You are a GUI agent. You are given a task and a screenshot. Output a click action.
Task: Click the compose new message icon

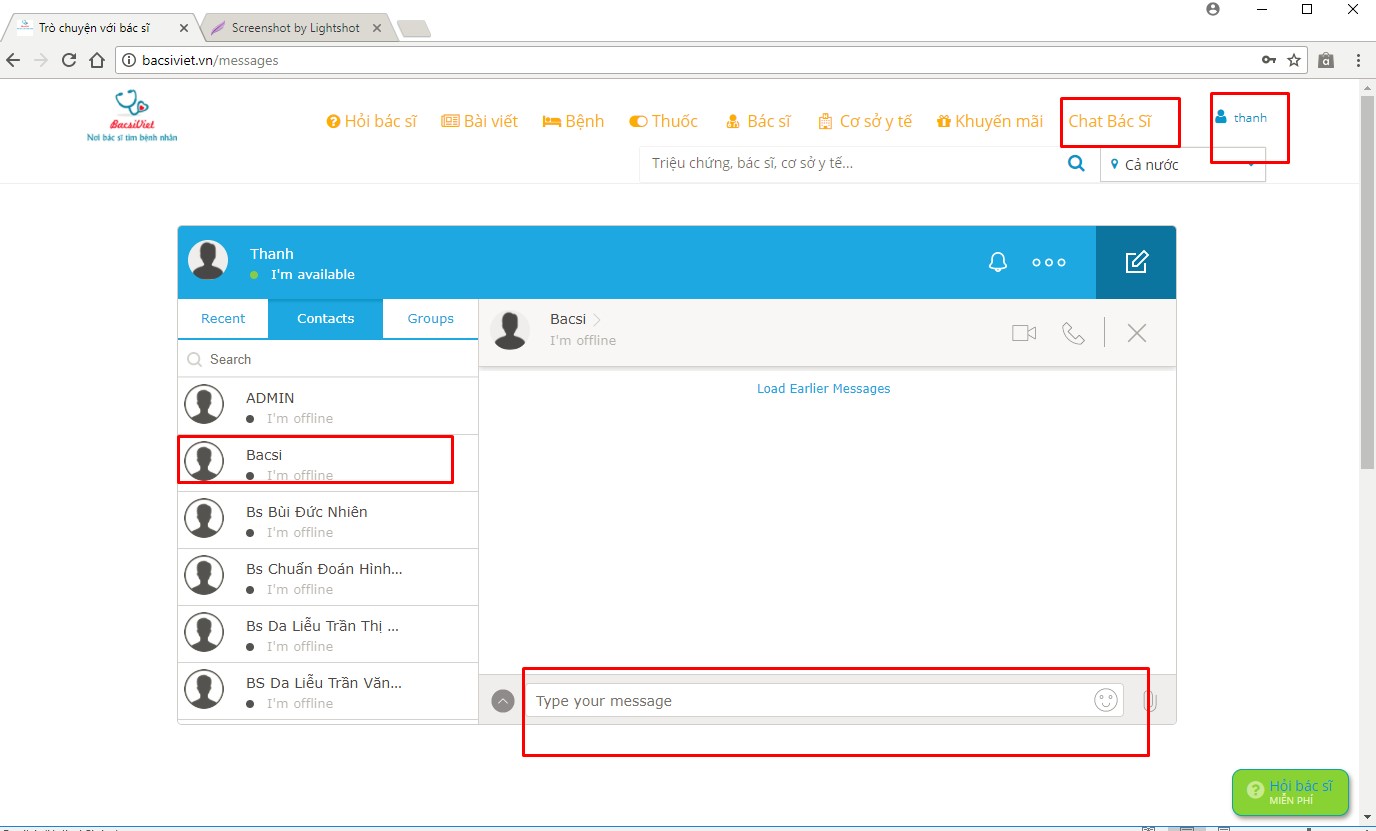click(1136, 262)
